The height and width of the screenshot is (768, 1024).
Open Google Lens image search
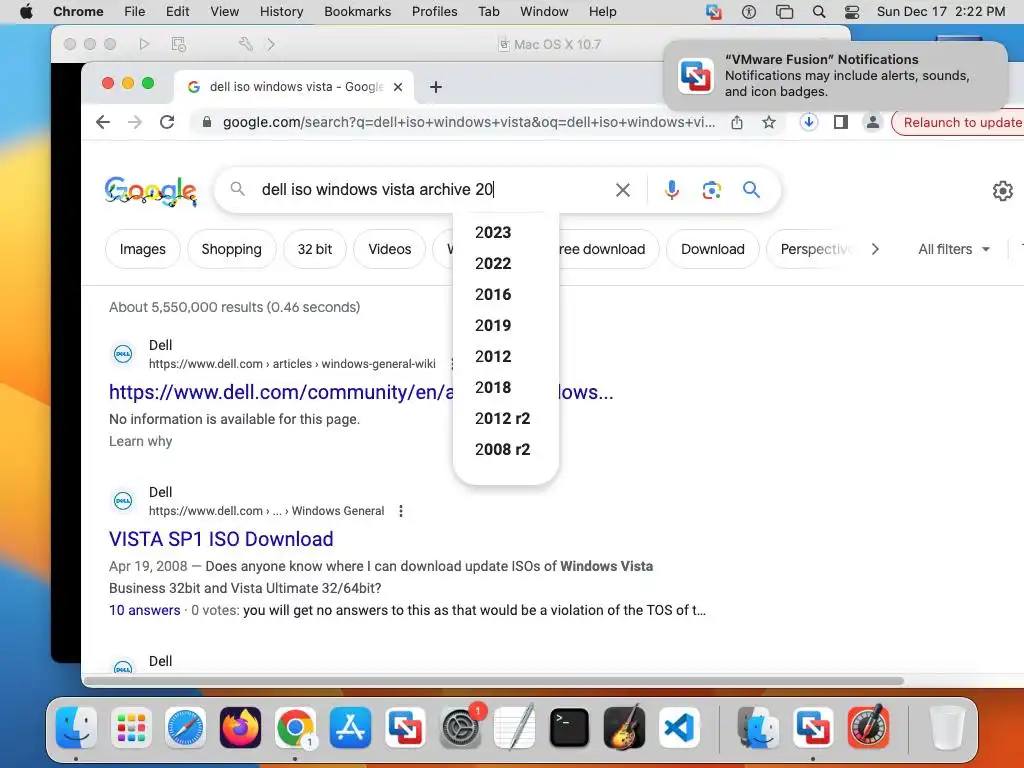coord(711,190)
